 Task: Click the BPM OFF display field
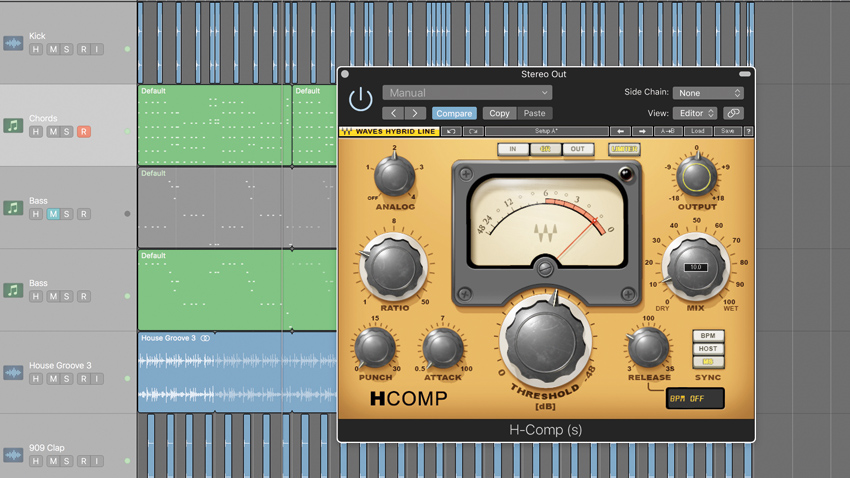[x=695, y=399]
